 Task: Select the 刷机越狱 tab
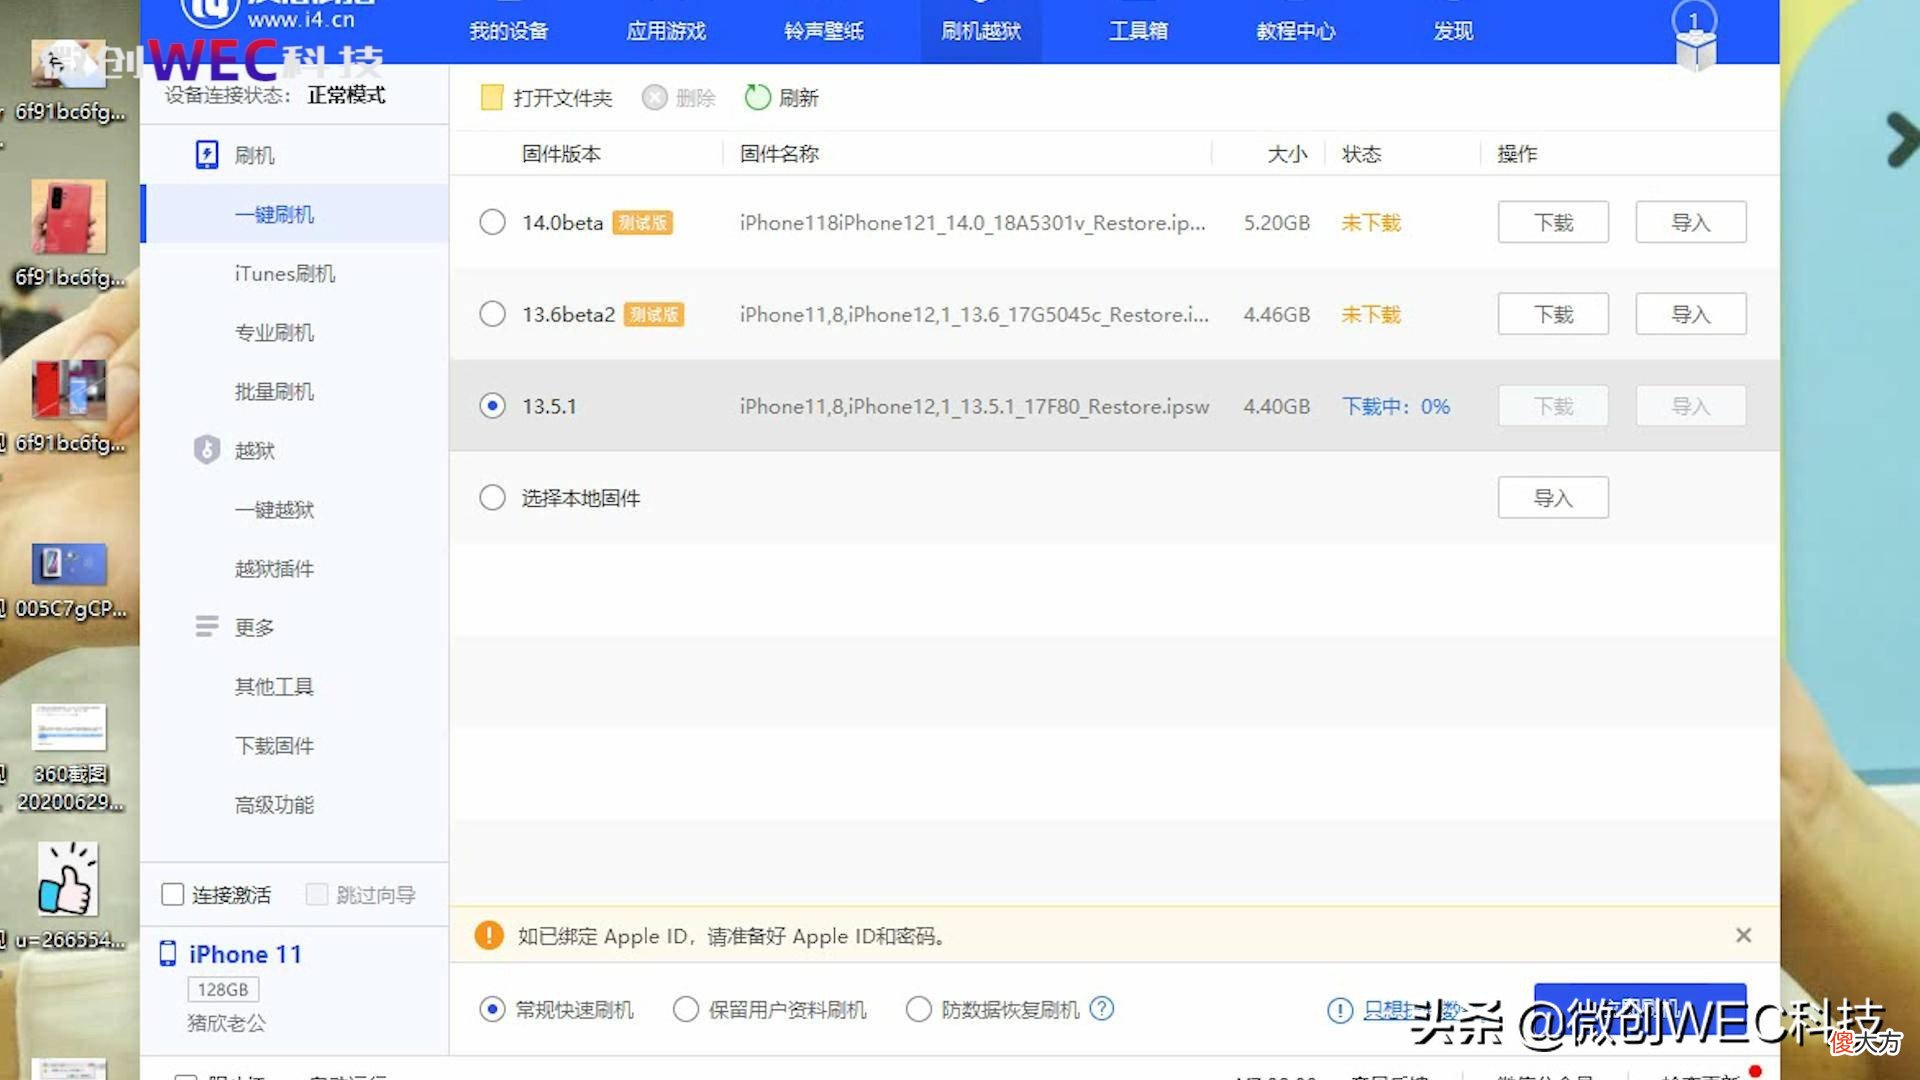click(x=981, y=31)
